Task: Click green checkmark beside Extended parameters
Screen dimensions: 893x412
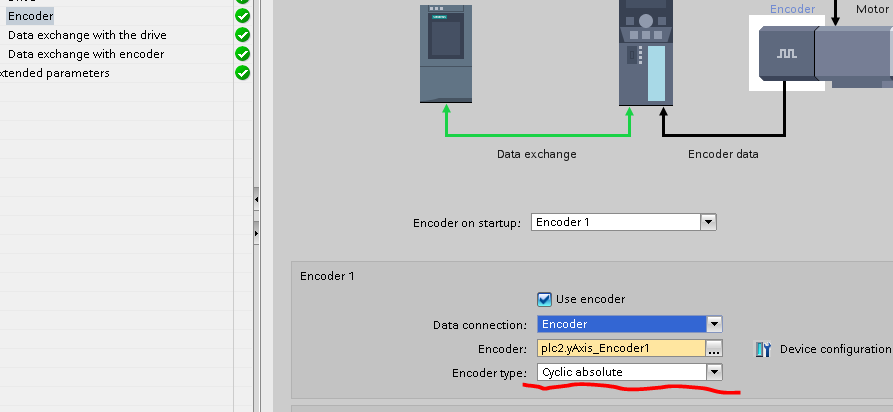Action: point(243,73)
